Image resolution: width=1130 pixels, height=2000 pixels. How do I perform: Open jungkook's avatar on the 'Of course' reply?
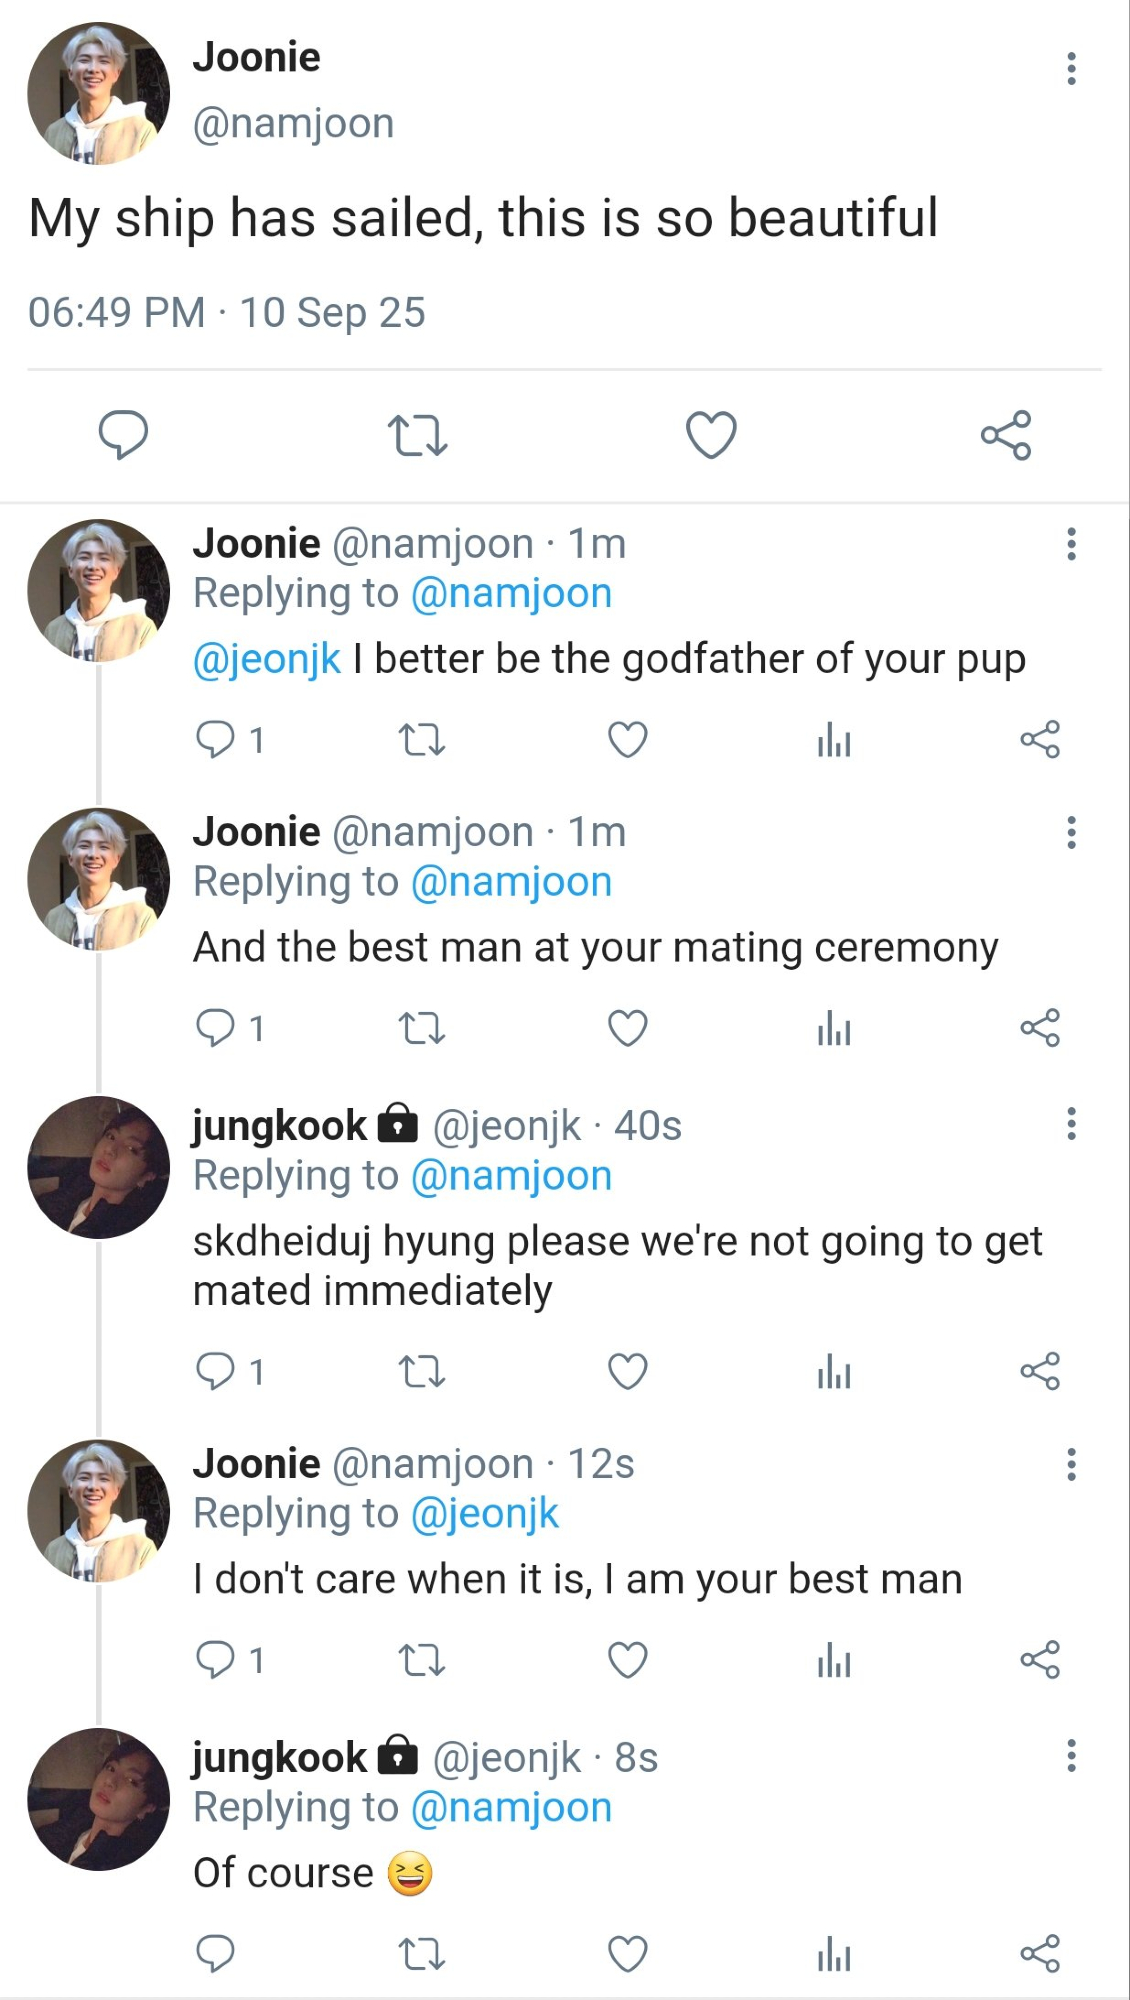pos(98,1799)
